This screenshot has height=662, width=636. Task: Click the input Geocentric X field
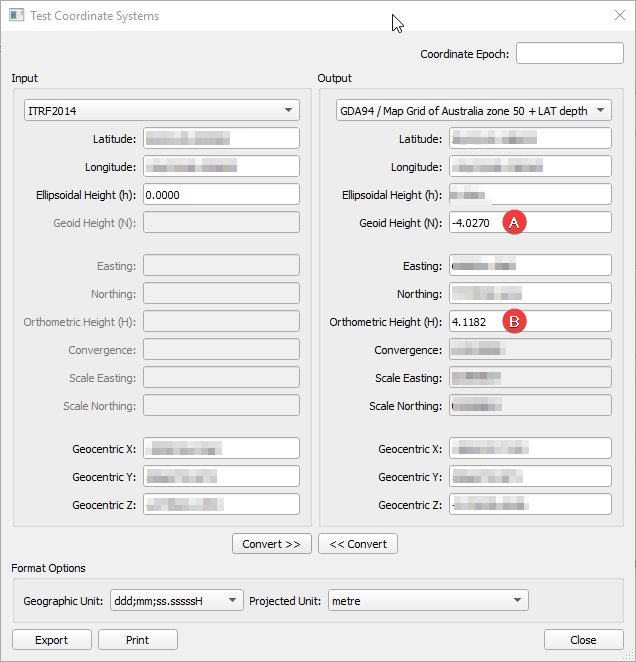[x=221, y=449]
